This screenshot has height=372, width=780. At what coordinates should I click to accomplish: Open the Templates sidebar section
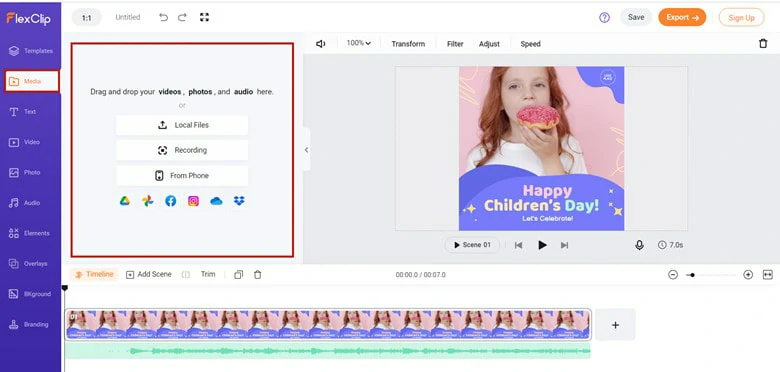31,51
